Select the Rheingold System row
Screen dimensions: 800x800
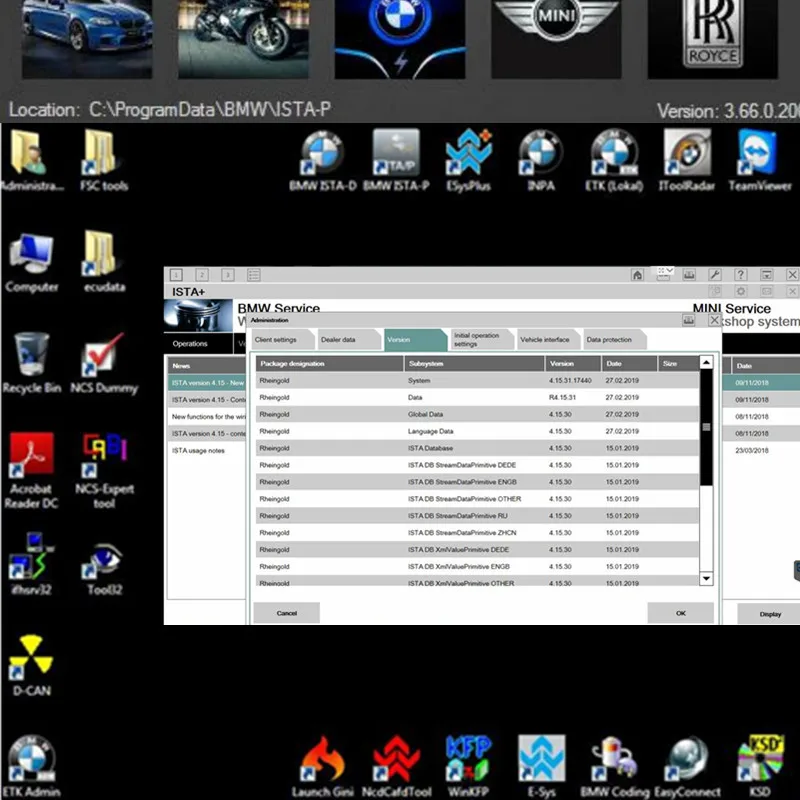[477, 381]
